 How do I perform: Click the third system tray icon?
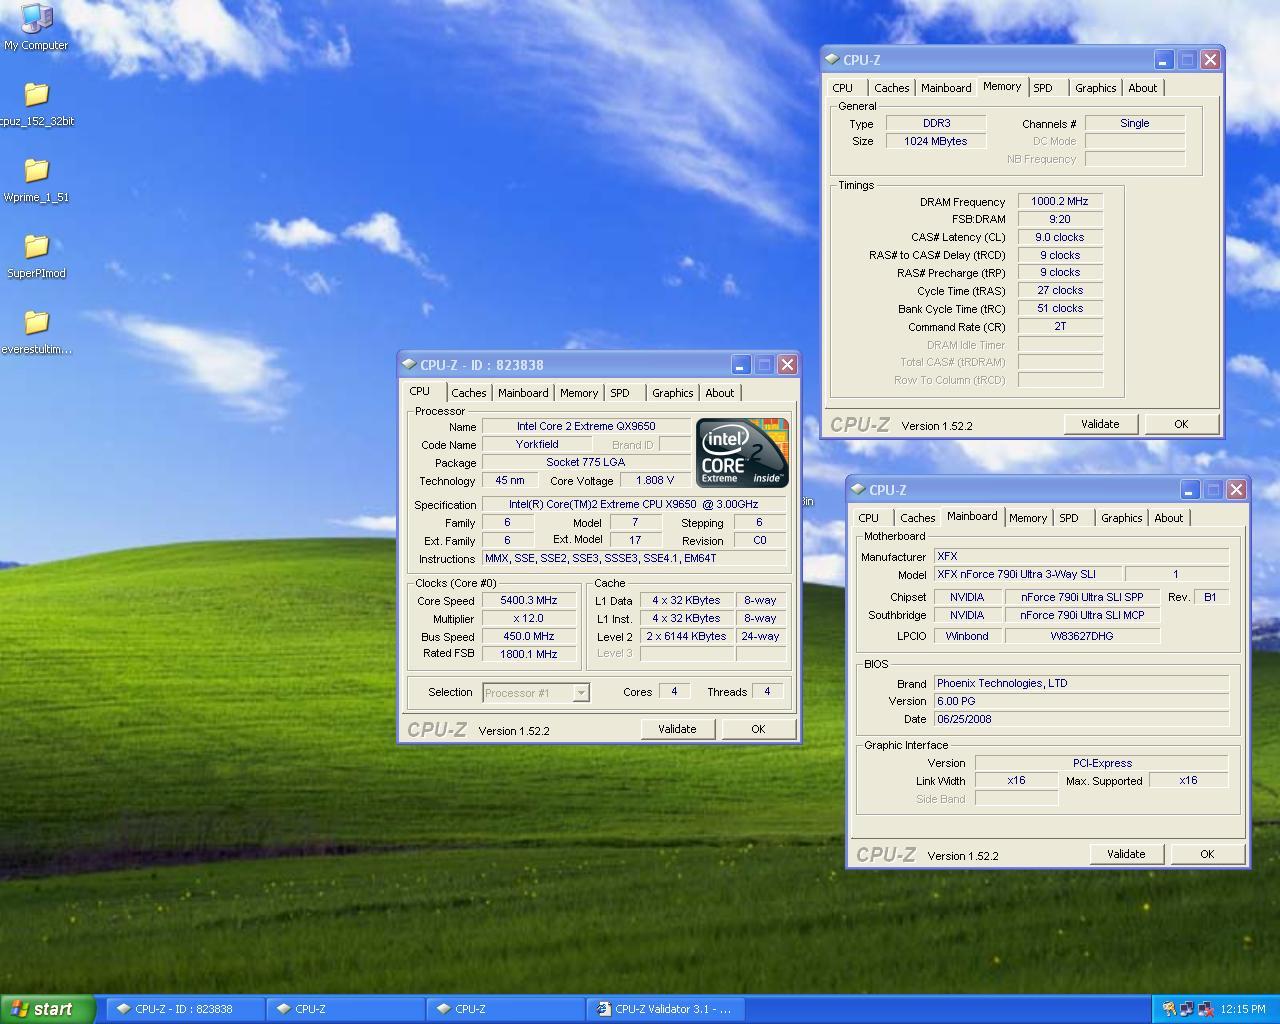coord(1206,1009)
